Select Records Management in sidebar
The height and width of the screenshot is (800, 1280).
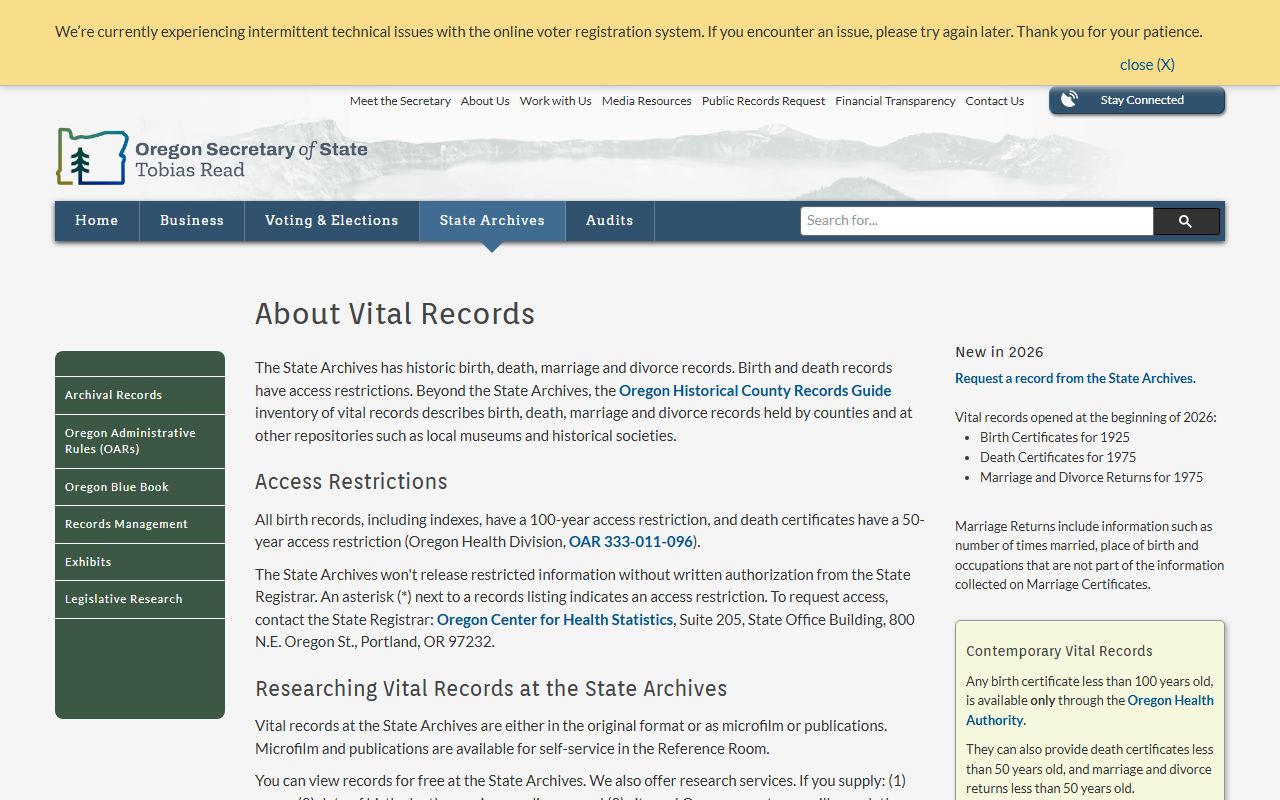[x=140, y=524]
